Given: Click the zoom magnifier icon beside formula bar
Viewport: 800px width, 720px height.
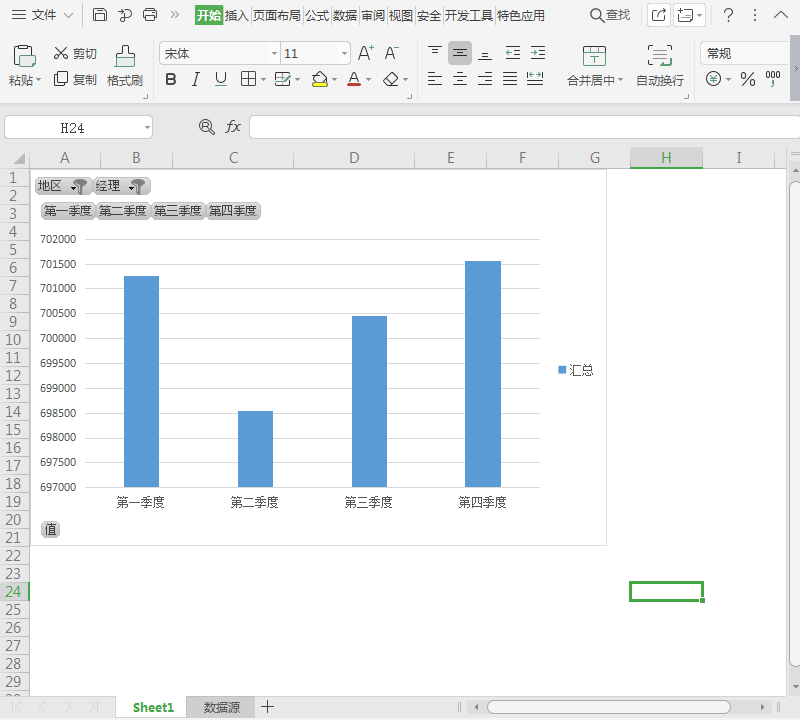Looking at the screenshot, I should click(x=207, y=127).
